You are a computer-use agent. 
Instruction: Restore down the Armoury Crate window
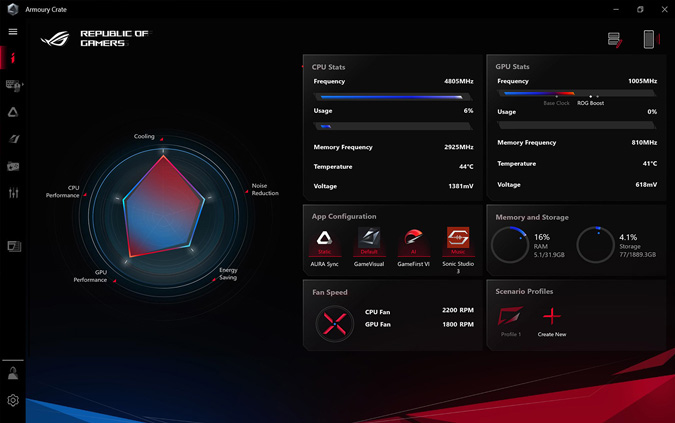(x=640, y=9)
